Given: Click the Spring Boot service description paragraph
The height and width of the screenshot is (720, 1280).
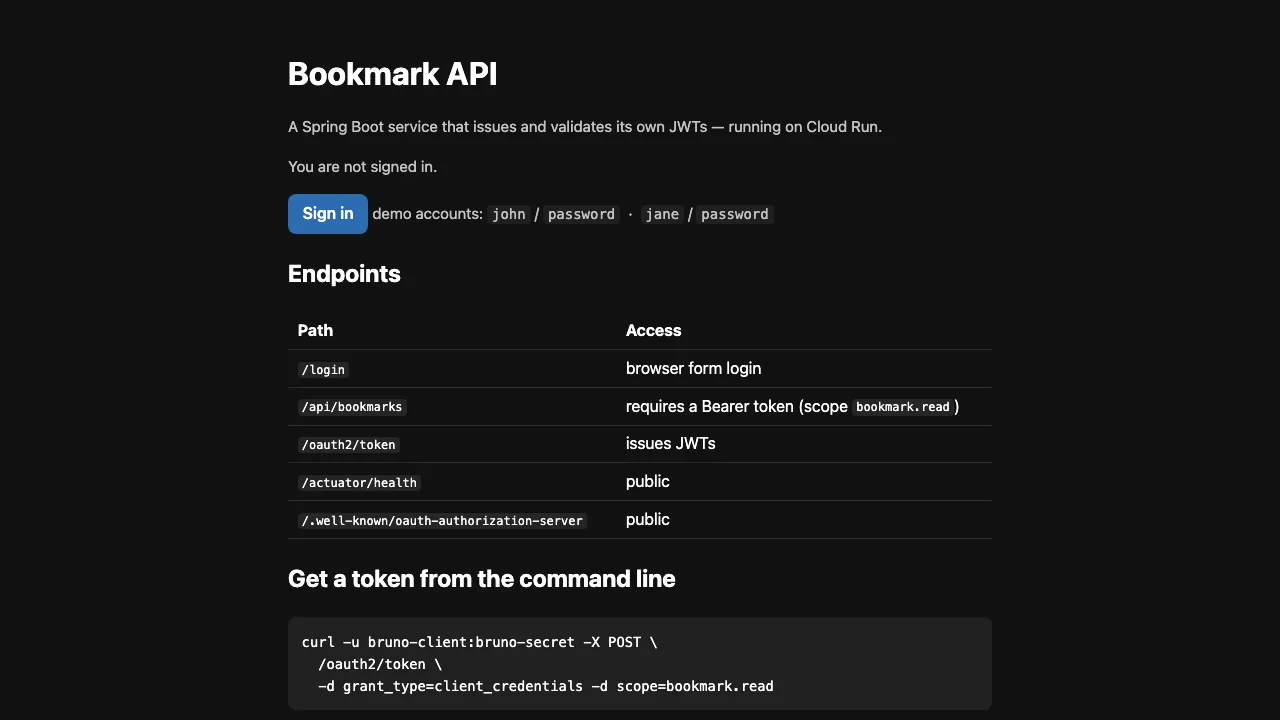Looking at the screenshot, I should coord(585,127).
